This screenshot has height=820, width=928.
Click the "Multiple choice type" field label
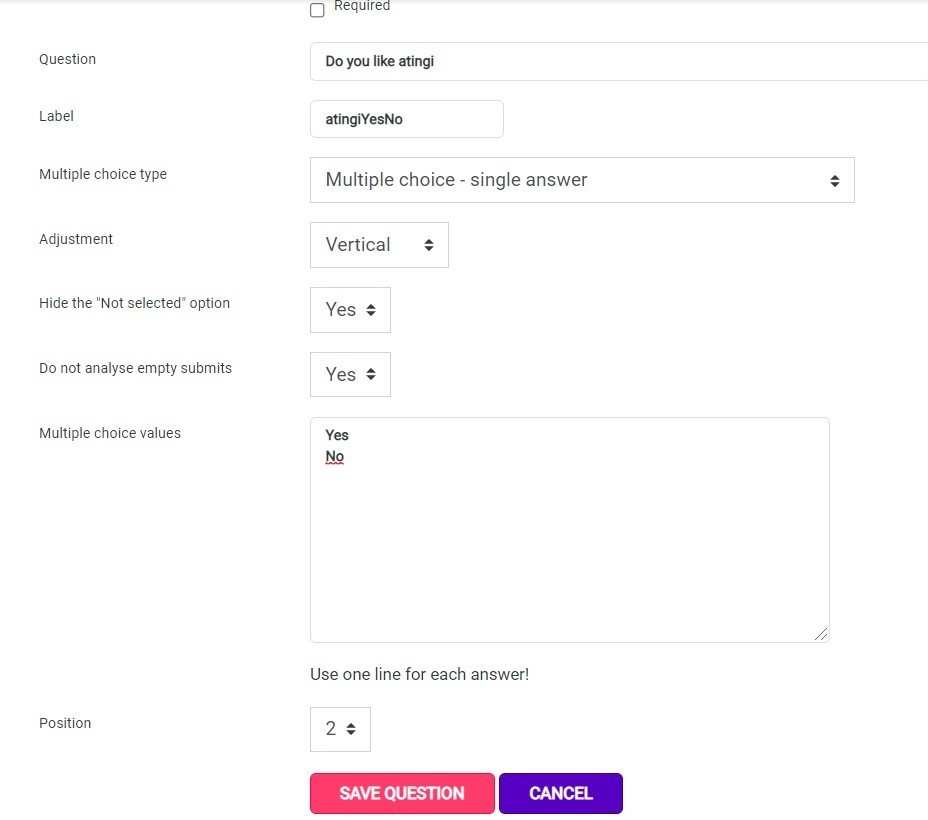pos(103,175)
